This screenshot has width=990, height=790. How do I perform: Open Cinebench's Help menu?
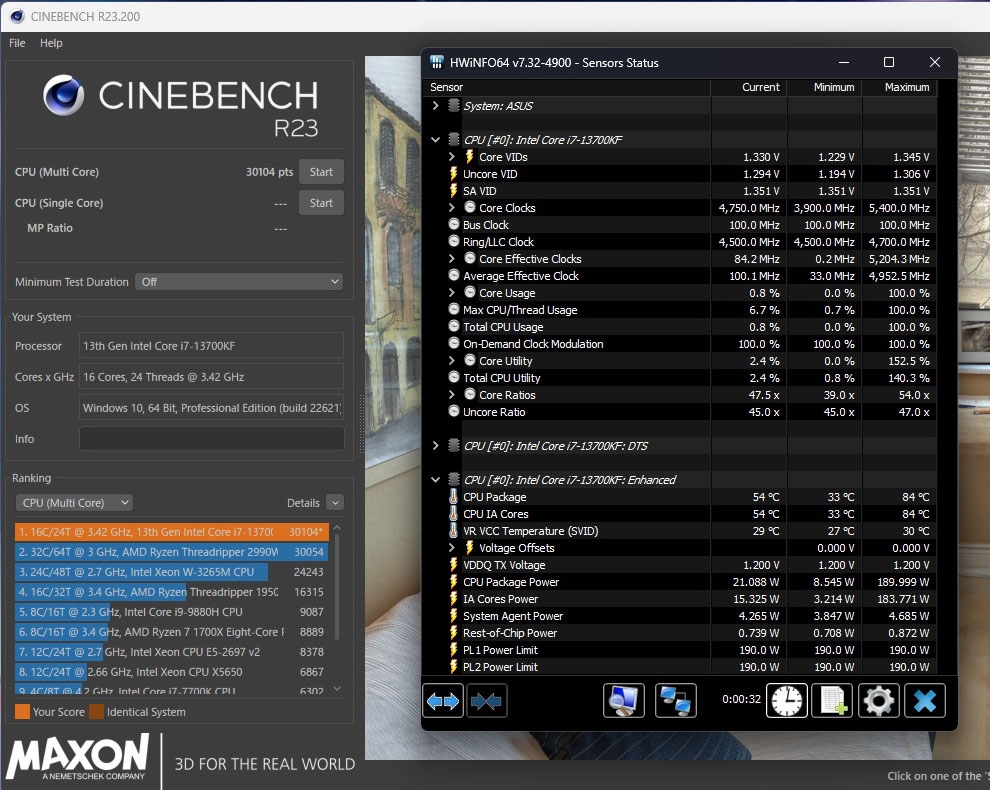(51, 43)
